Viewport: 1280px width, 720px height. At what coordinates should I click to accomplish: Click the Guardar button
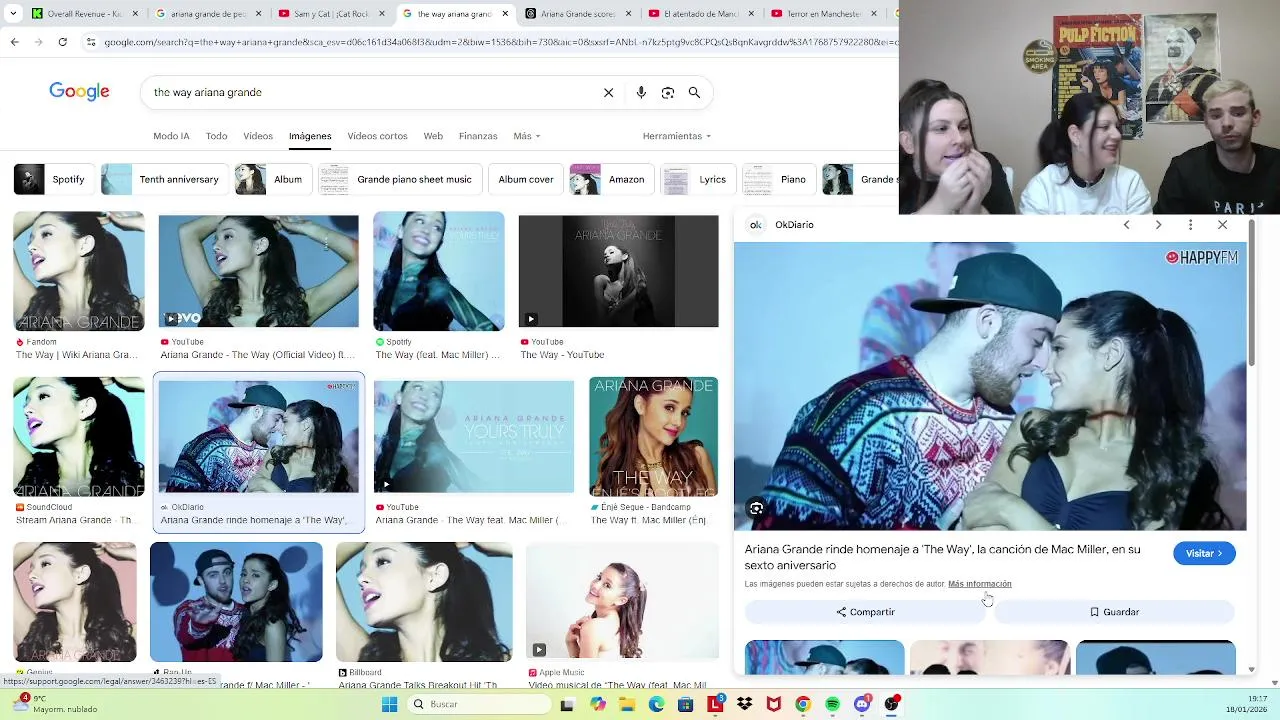[1114, 612]
